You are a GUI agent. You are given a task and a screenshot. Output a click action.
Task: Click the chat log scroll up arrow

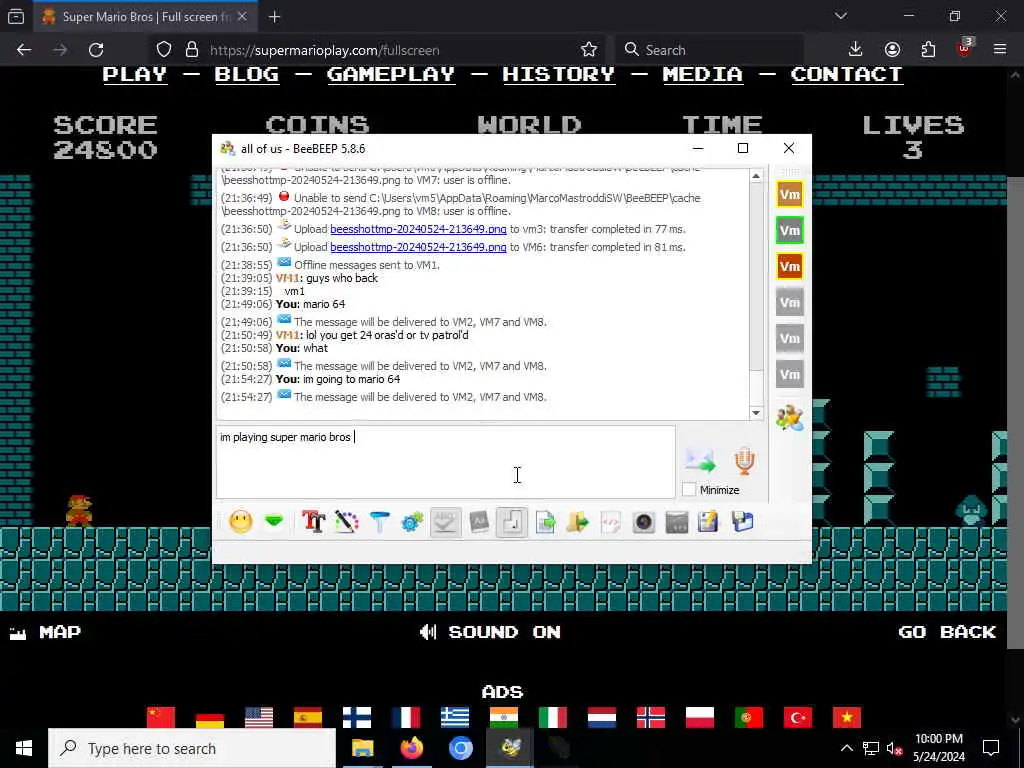point(756,176)
